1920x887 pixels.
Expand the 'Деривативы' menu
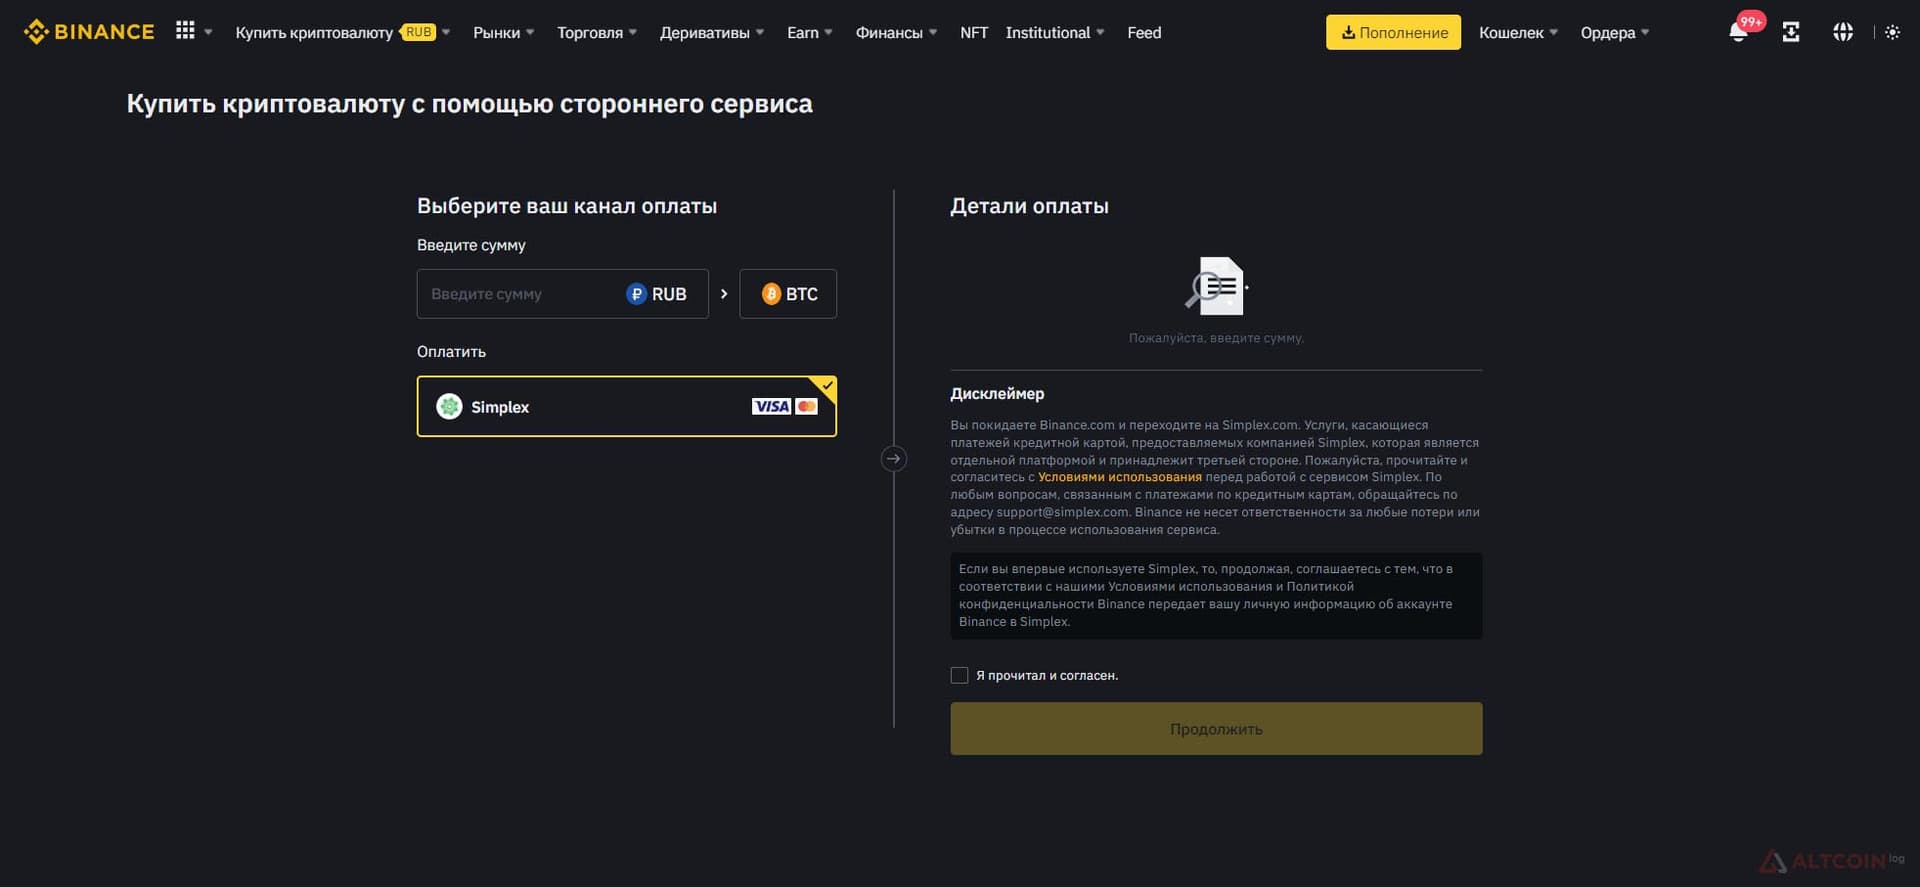point(712,32)
